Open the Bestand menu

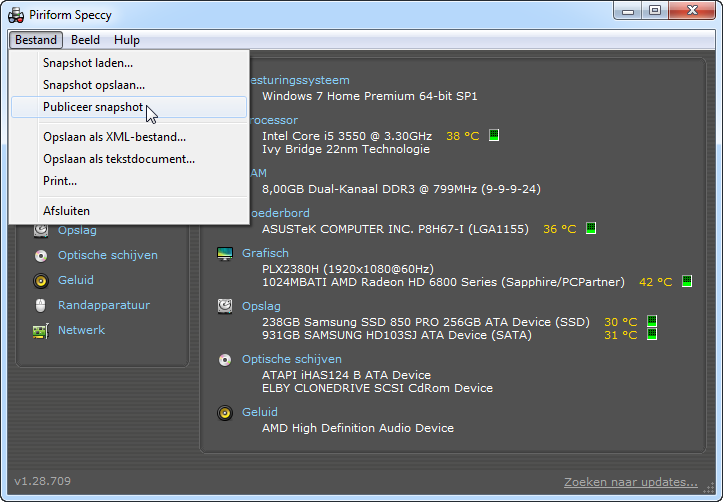point(36,40)
